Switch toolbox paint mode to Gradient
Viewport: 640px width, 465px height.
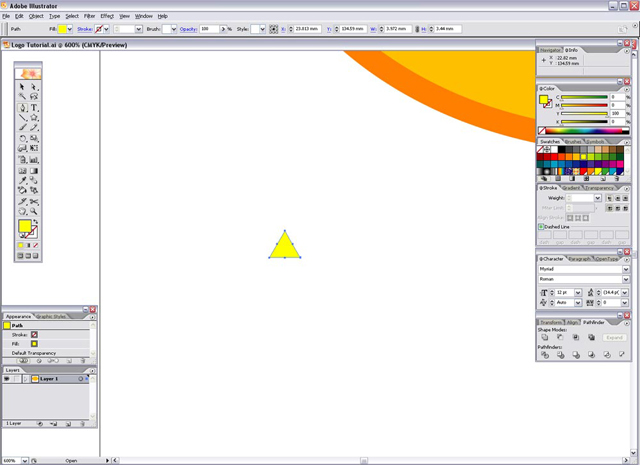point(28,245)
